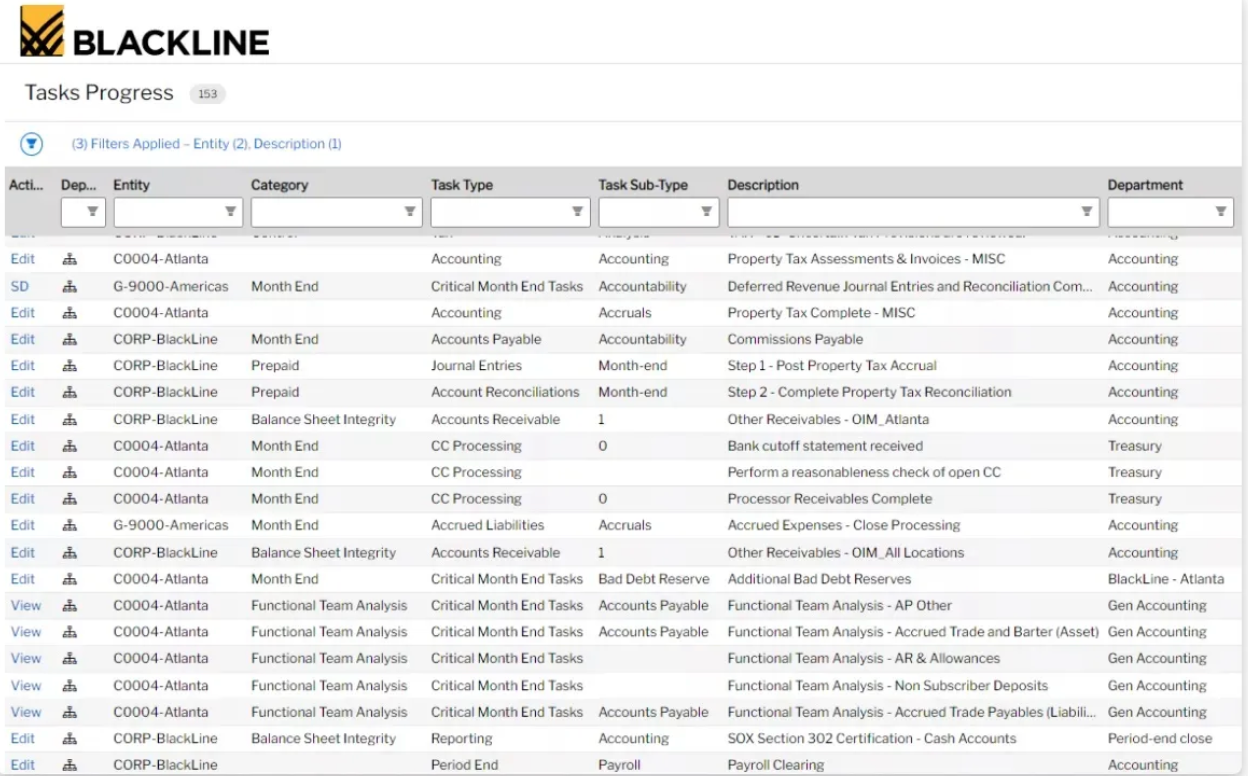This screenshot has height=776, width=1248.
Task: Select the 'Reporting' task type cell
Action: (x=462, y=739)
